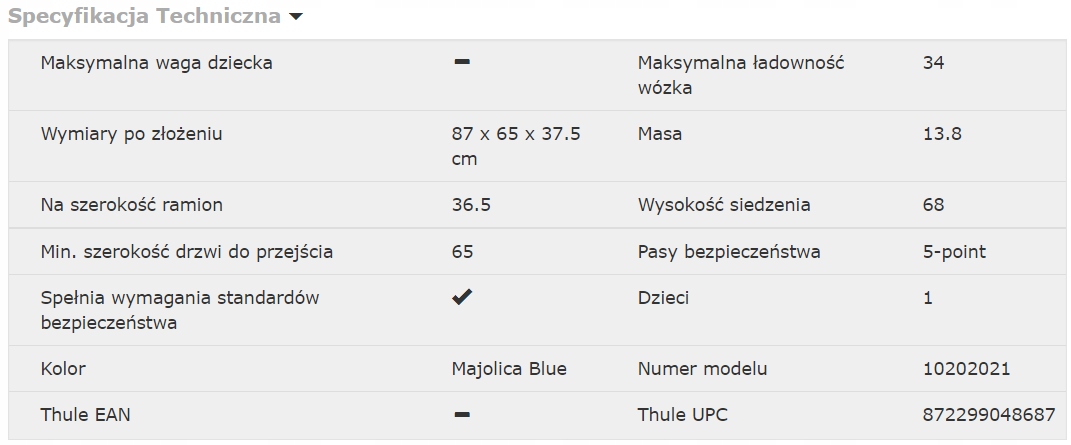Click the dash icon beside Maksymalna waga dziecka
This screenshot has width=1071, height=445.
point(461,62)
